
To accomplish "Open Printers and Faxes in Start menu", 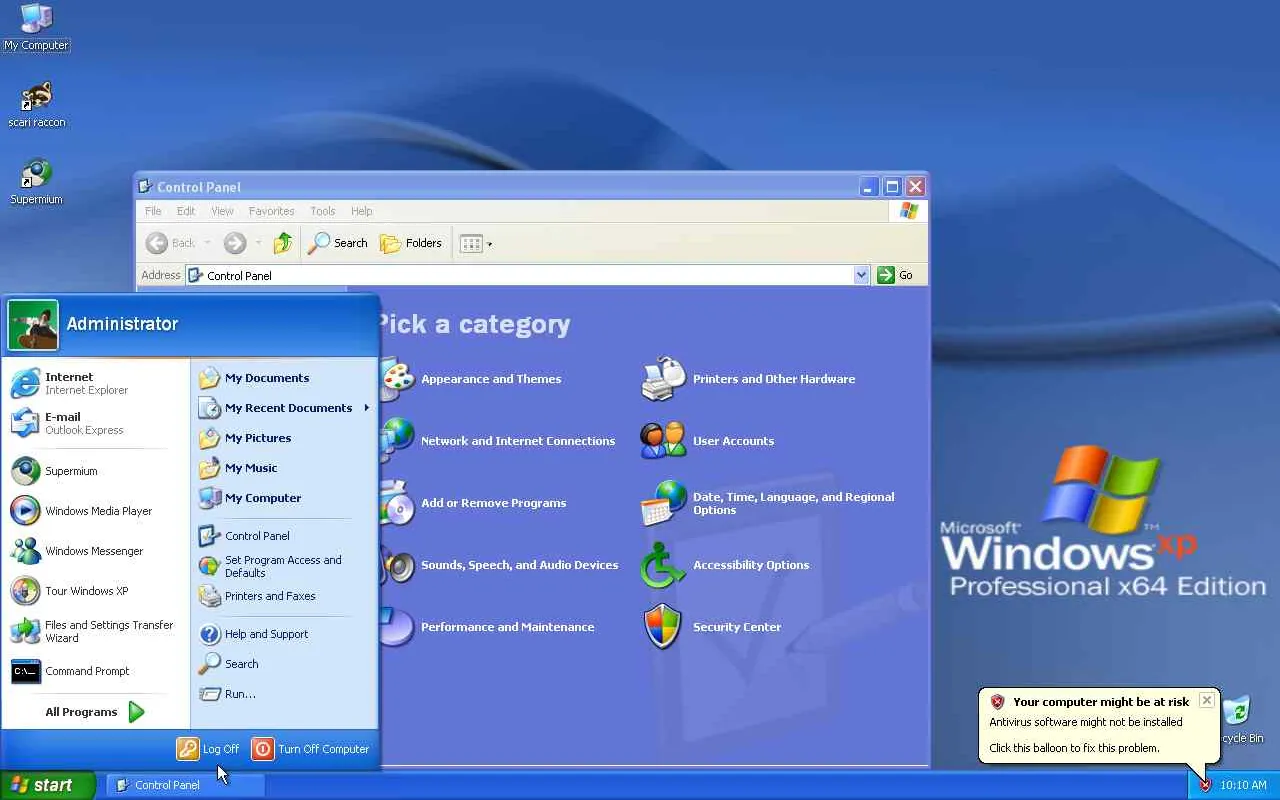I will pos(284,596).
